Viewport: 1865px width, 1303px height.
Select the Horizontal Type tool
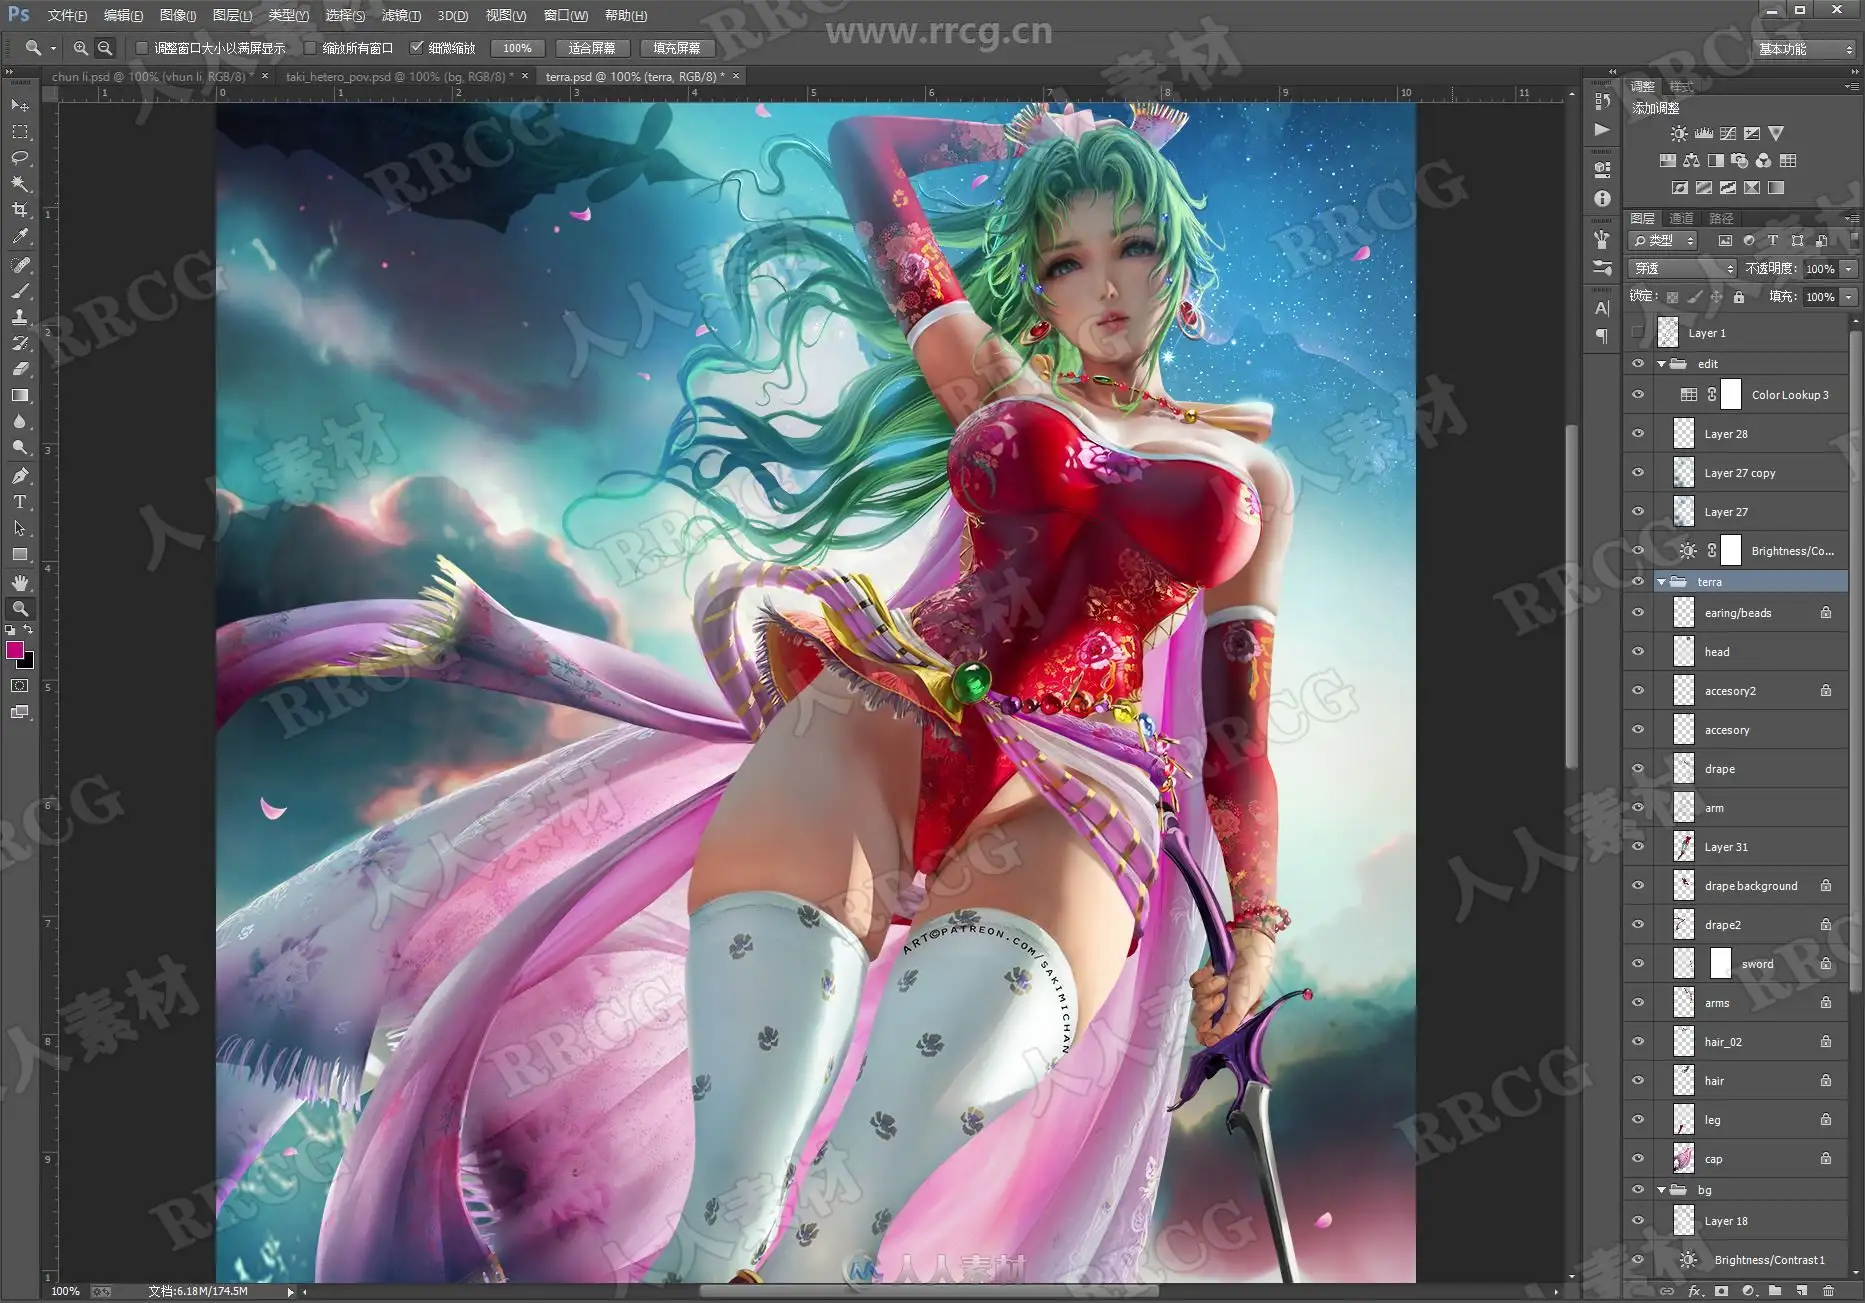[19, 502]
